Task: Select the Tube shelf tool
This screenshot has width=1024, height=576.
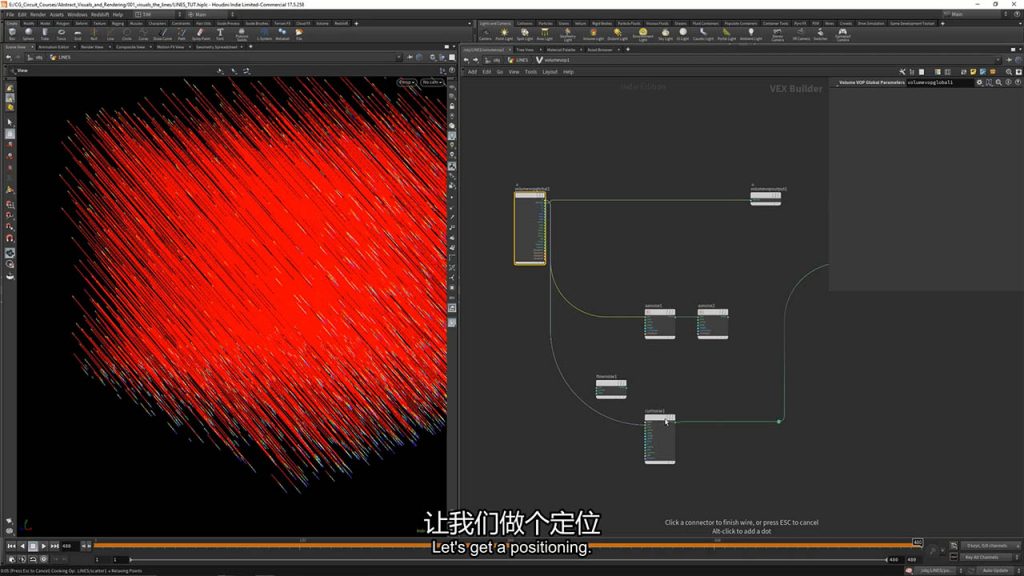Action: click(x=44, y=33)
